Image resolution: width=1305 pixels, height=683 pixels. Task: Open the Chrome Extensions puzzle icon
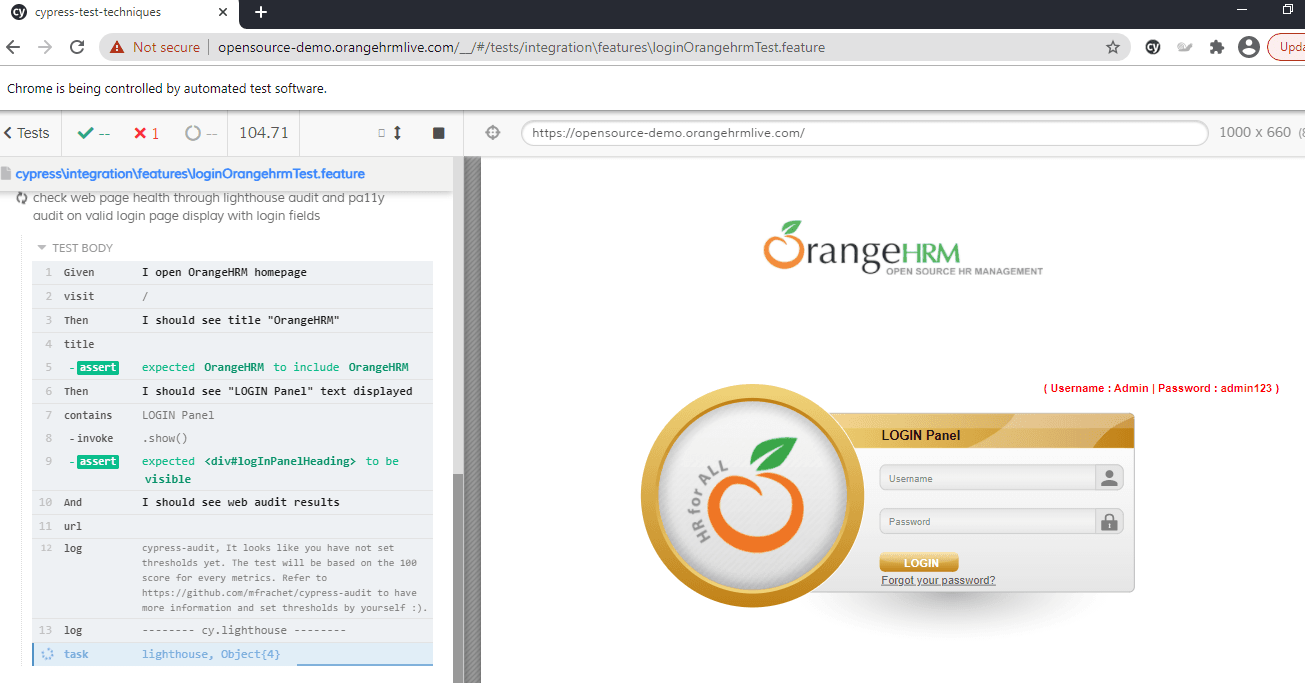1217,47
